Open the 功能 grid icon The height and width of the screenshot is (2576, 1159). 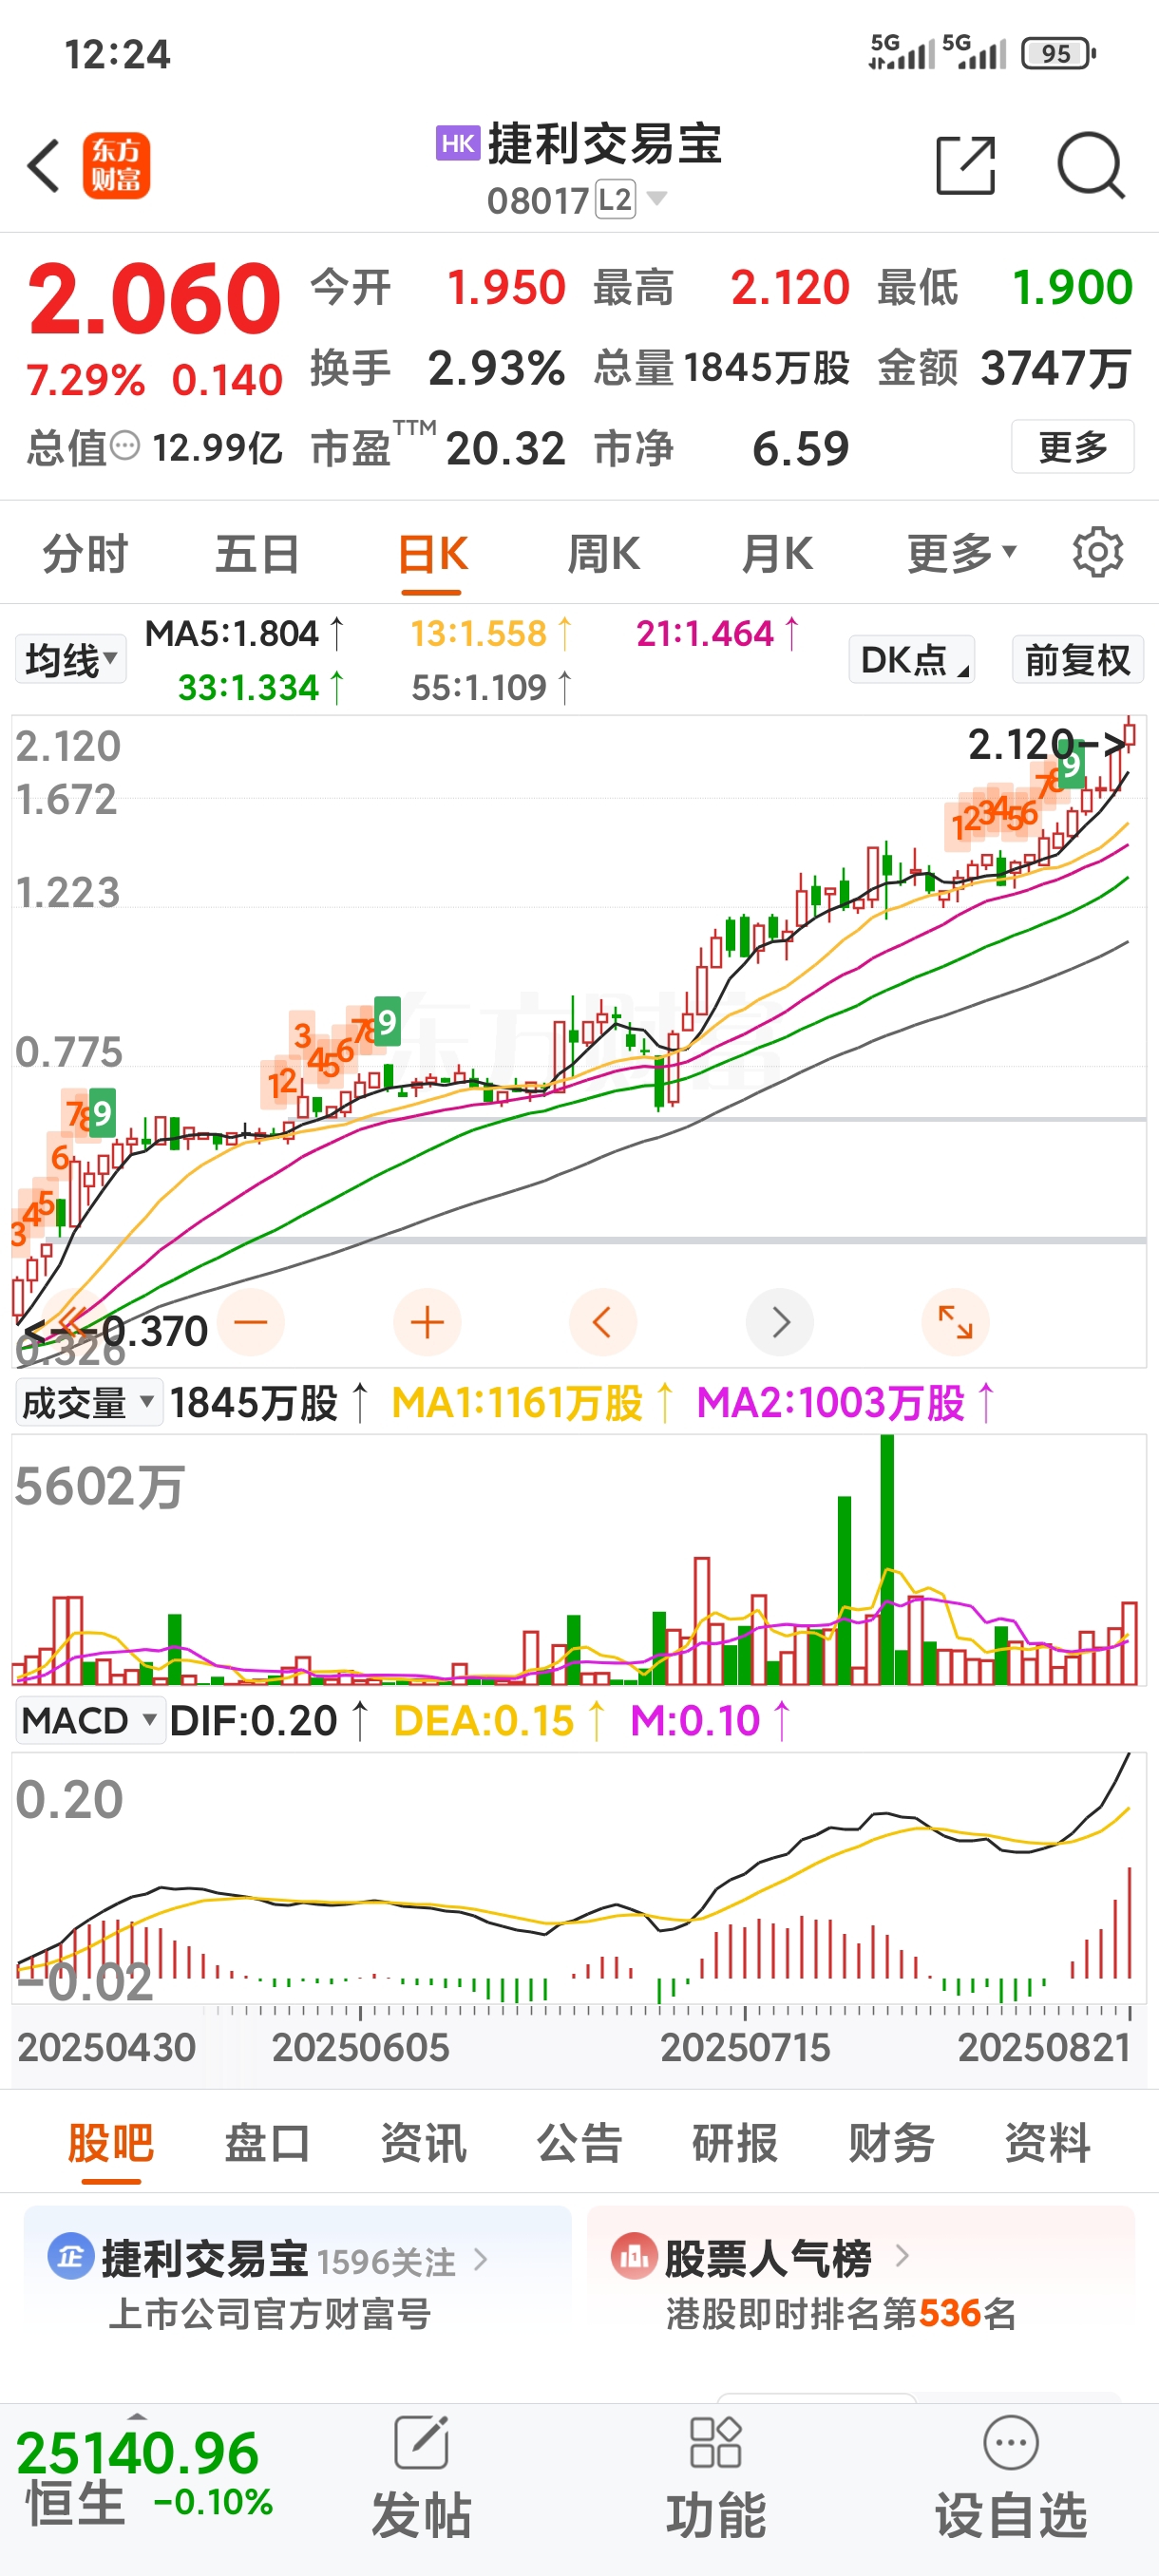716,2443
